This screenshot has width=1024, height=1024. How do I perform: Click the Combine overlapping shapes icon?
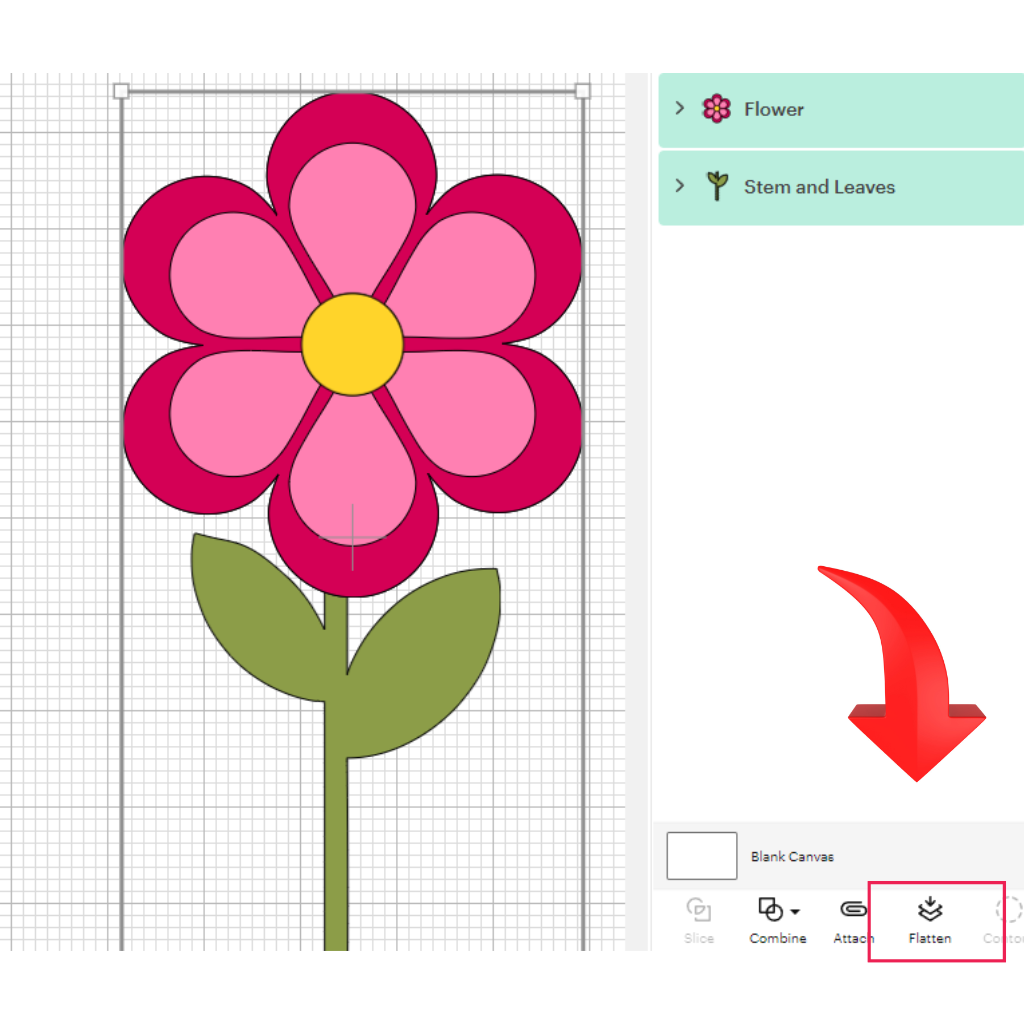[x=770, y=909]
